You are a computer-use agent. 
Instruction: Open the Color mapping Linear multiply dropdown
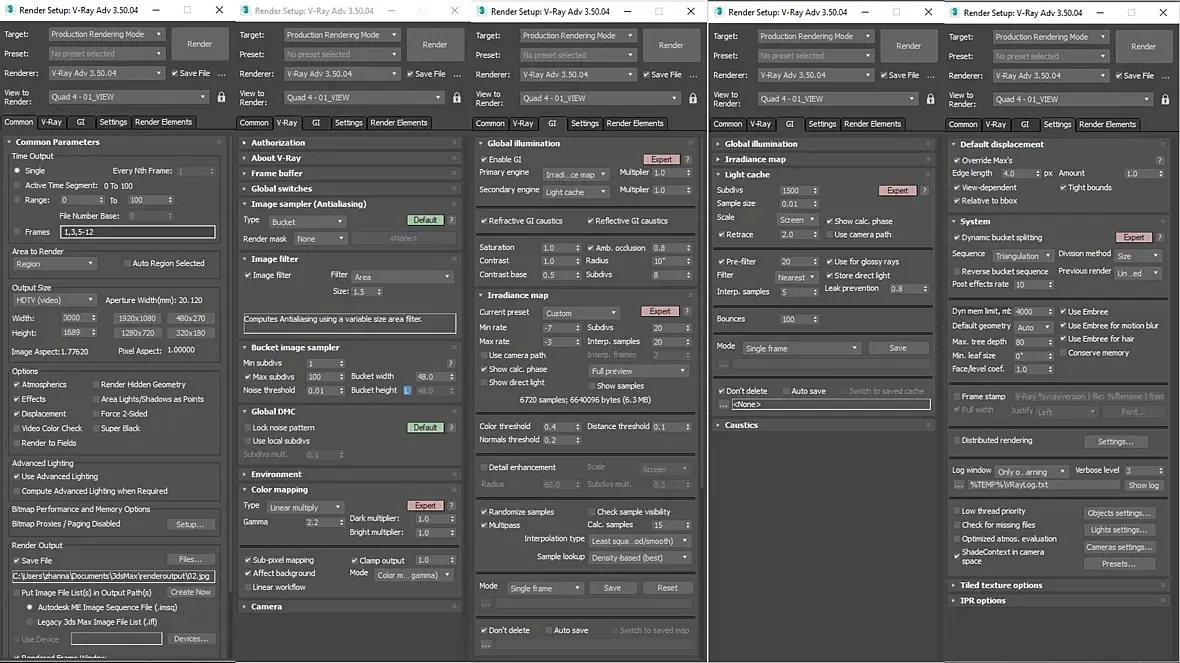point(305,508)
